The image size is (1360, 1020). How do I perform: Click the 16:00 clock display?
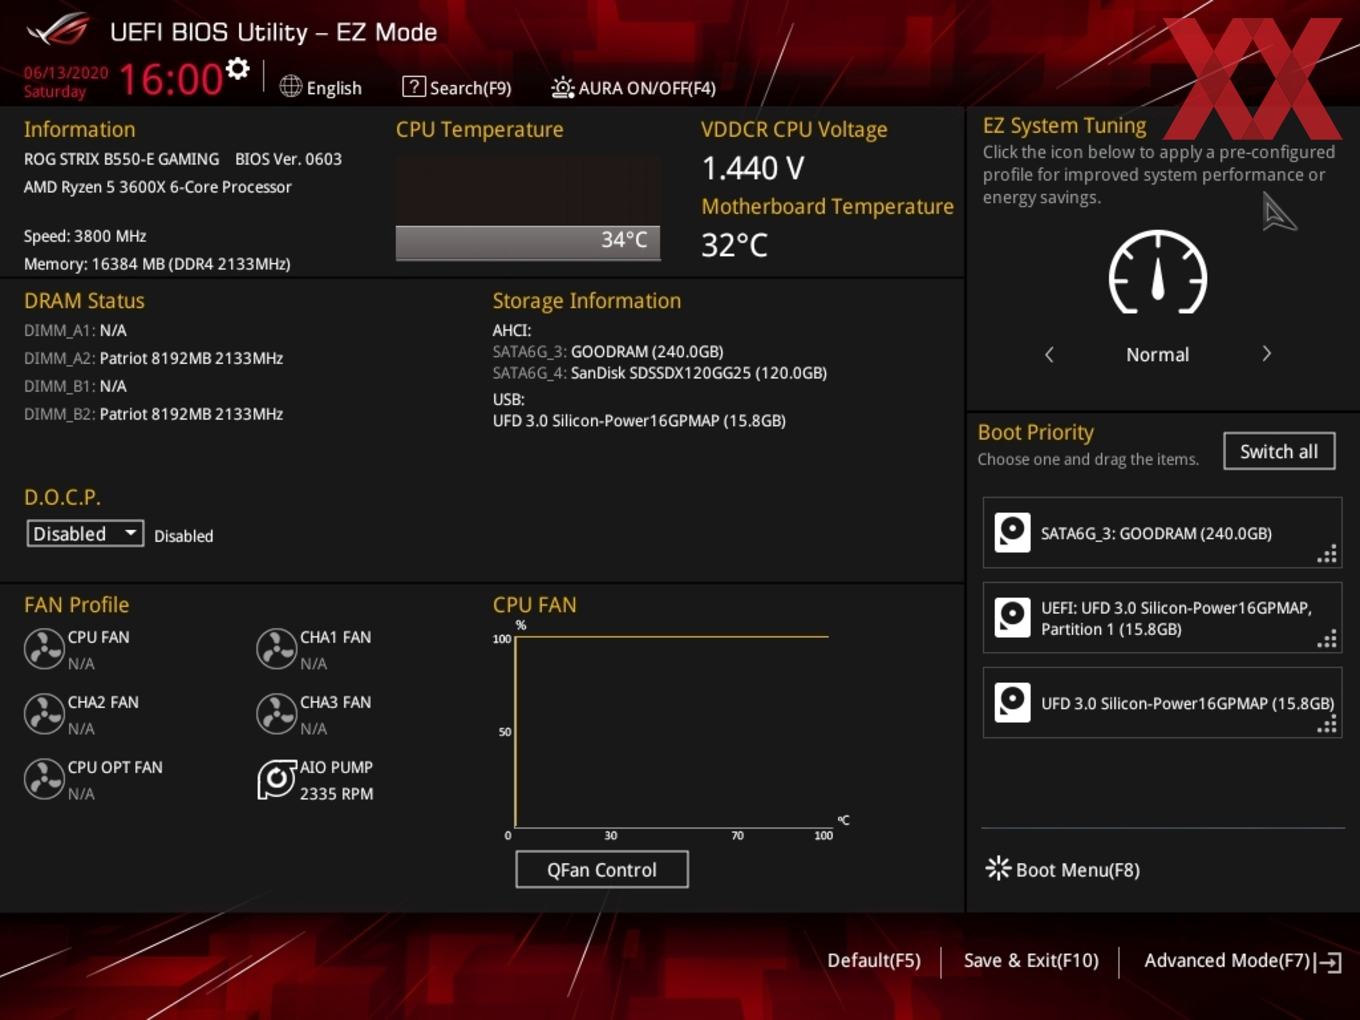[171, 79]
